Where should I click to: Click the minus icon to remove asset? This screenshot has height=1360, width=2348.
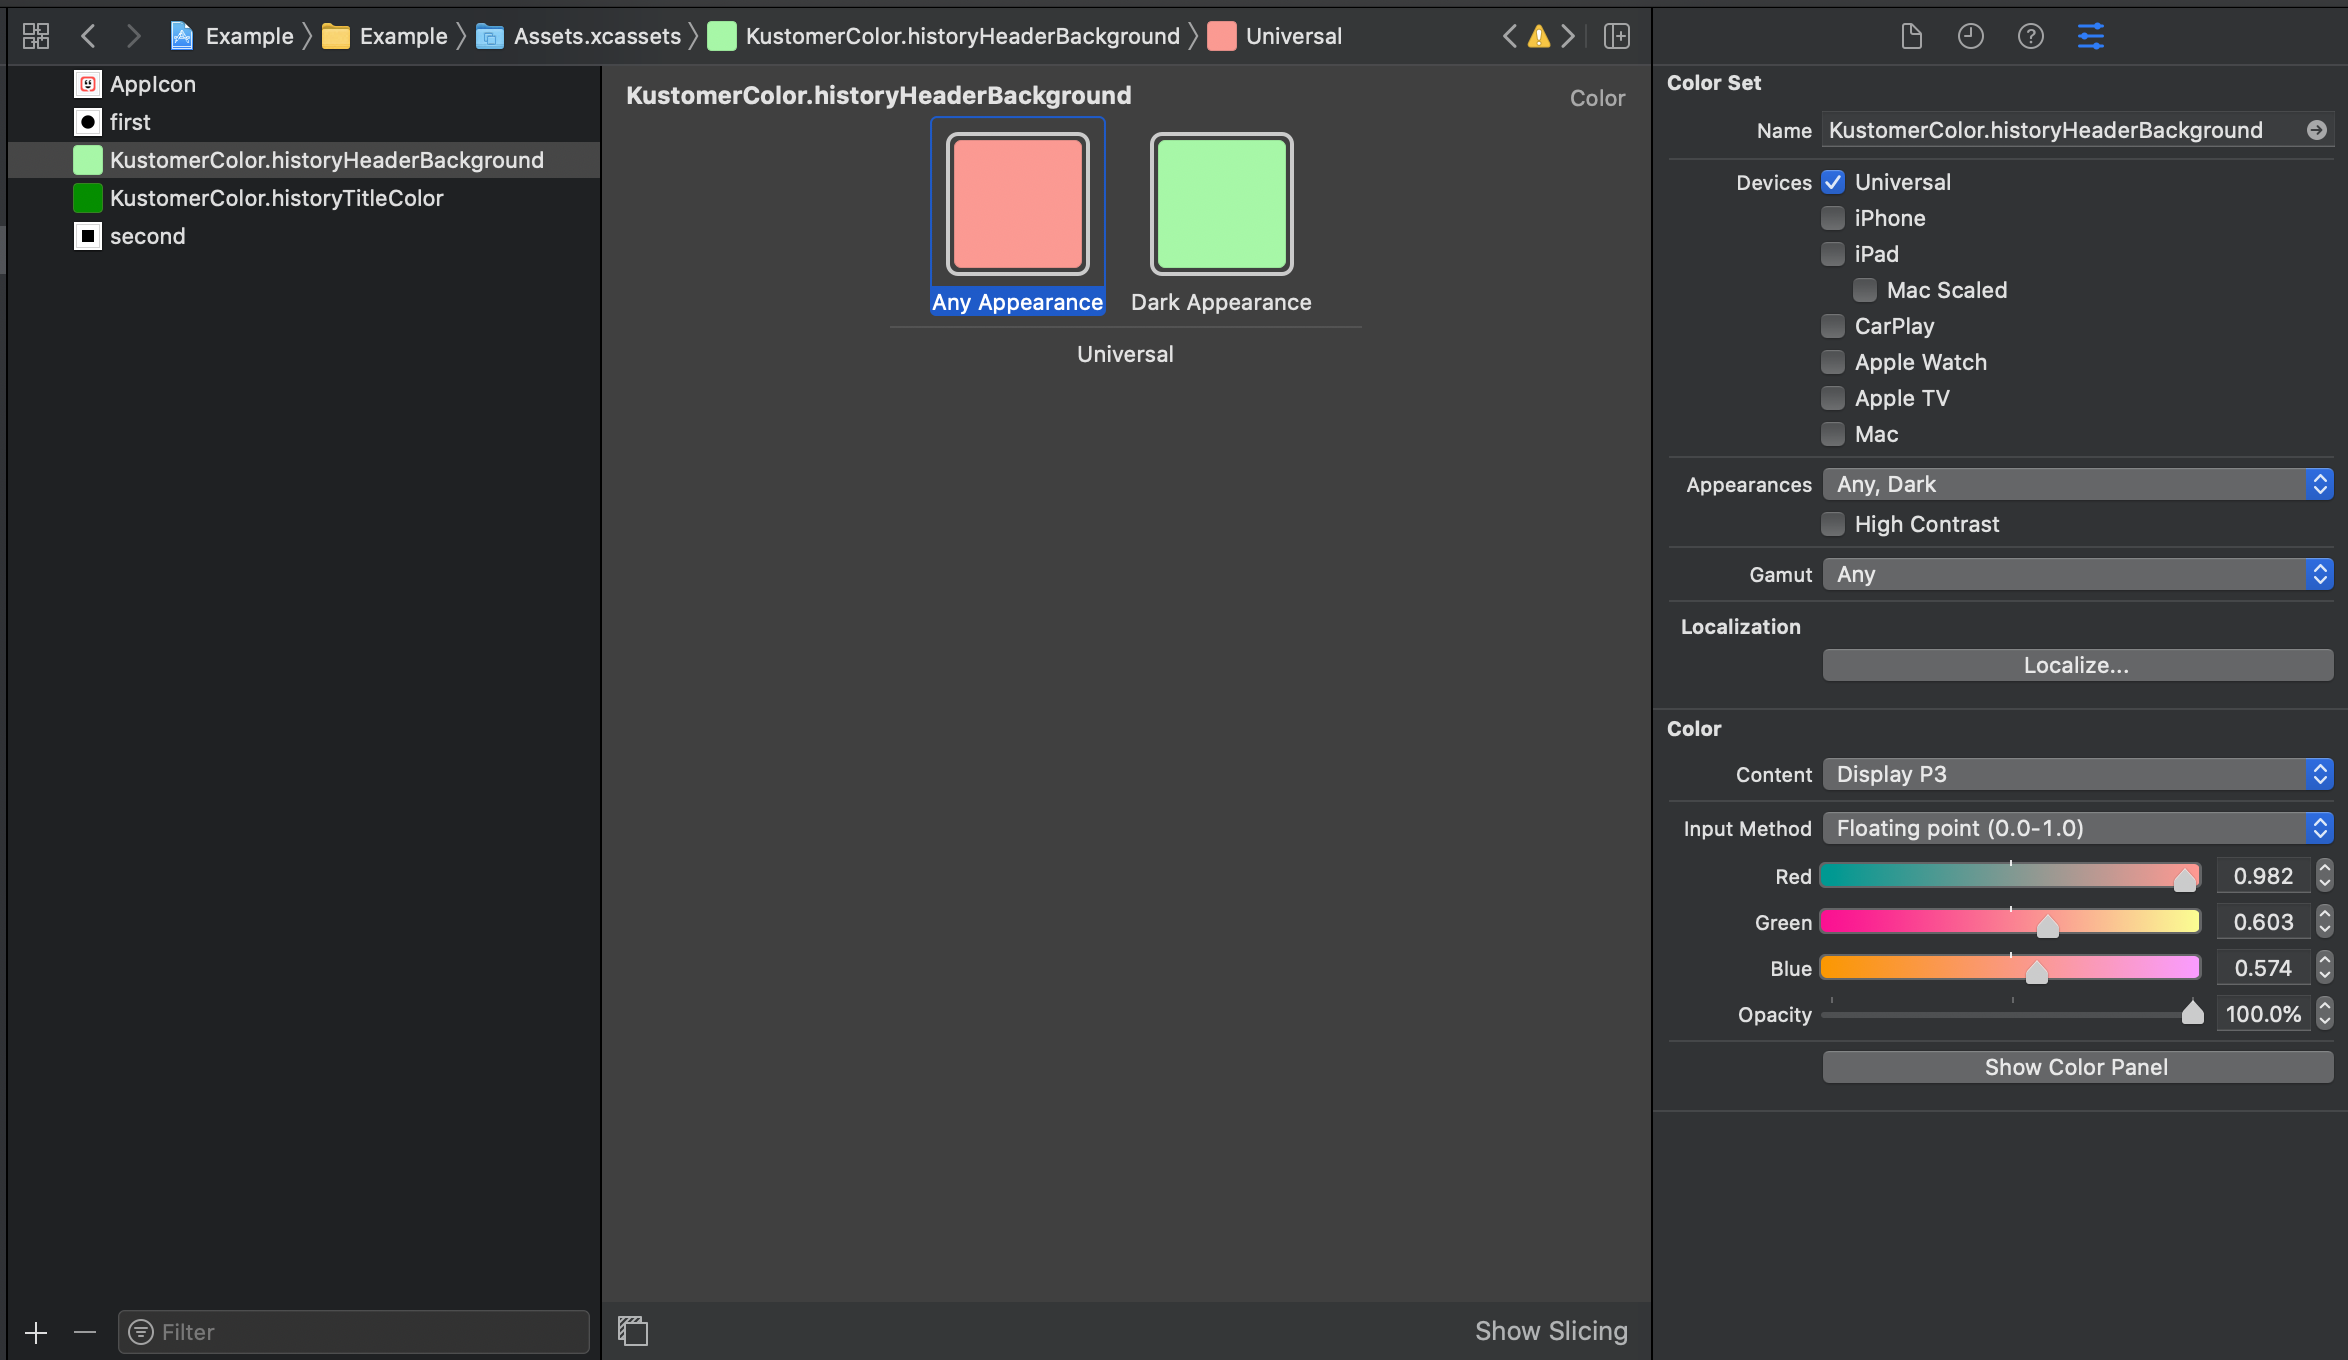85,1332
